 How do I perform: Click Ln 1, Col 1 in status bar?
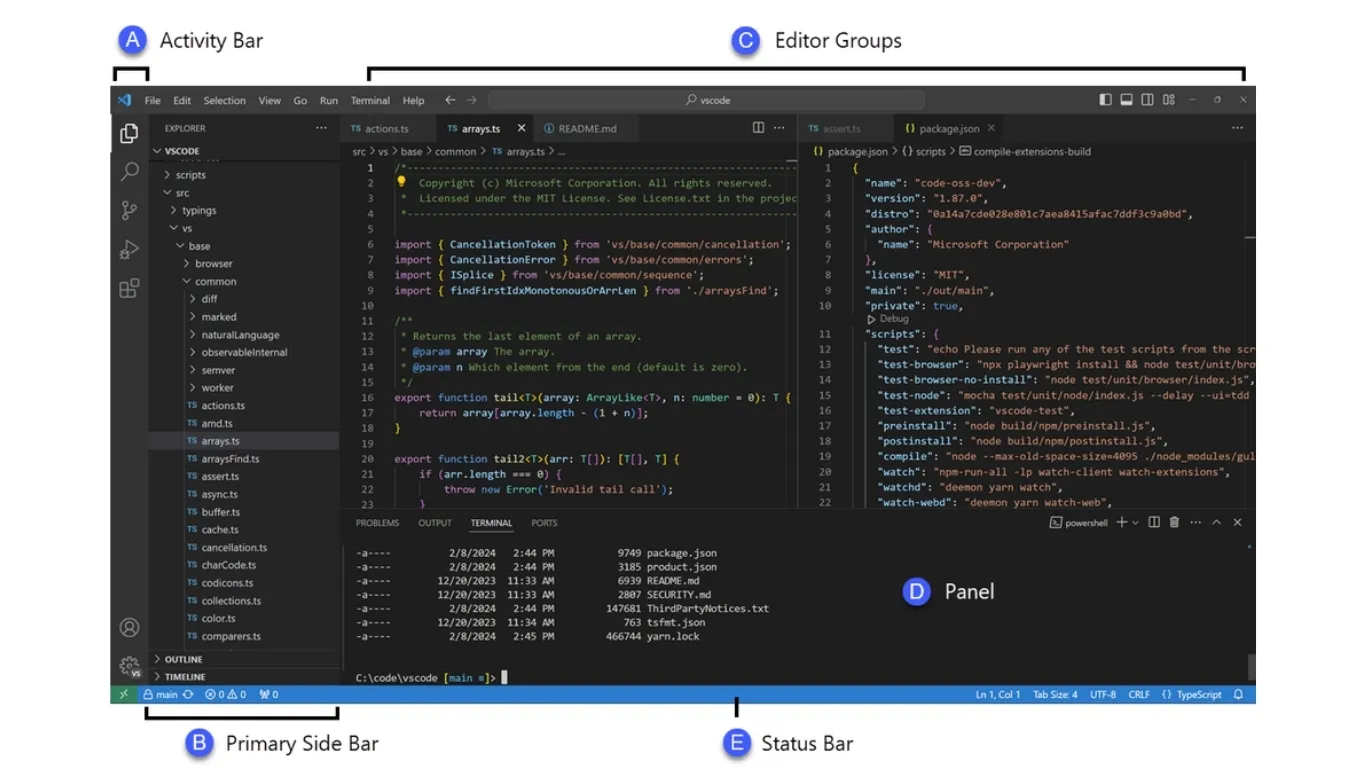pyautogui.click(x=998, y=694)
